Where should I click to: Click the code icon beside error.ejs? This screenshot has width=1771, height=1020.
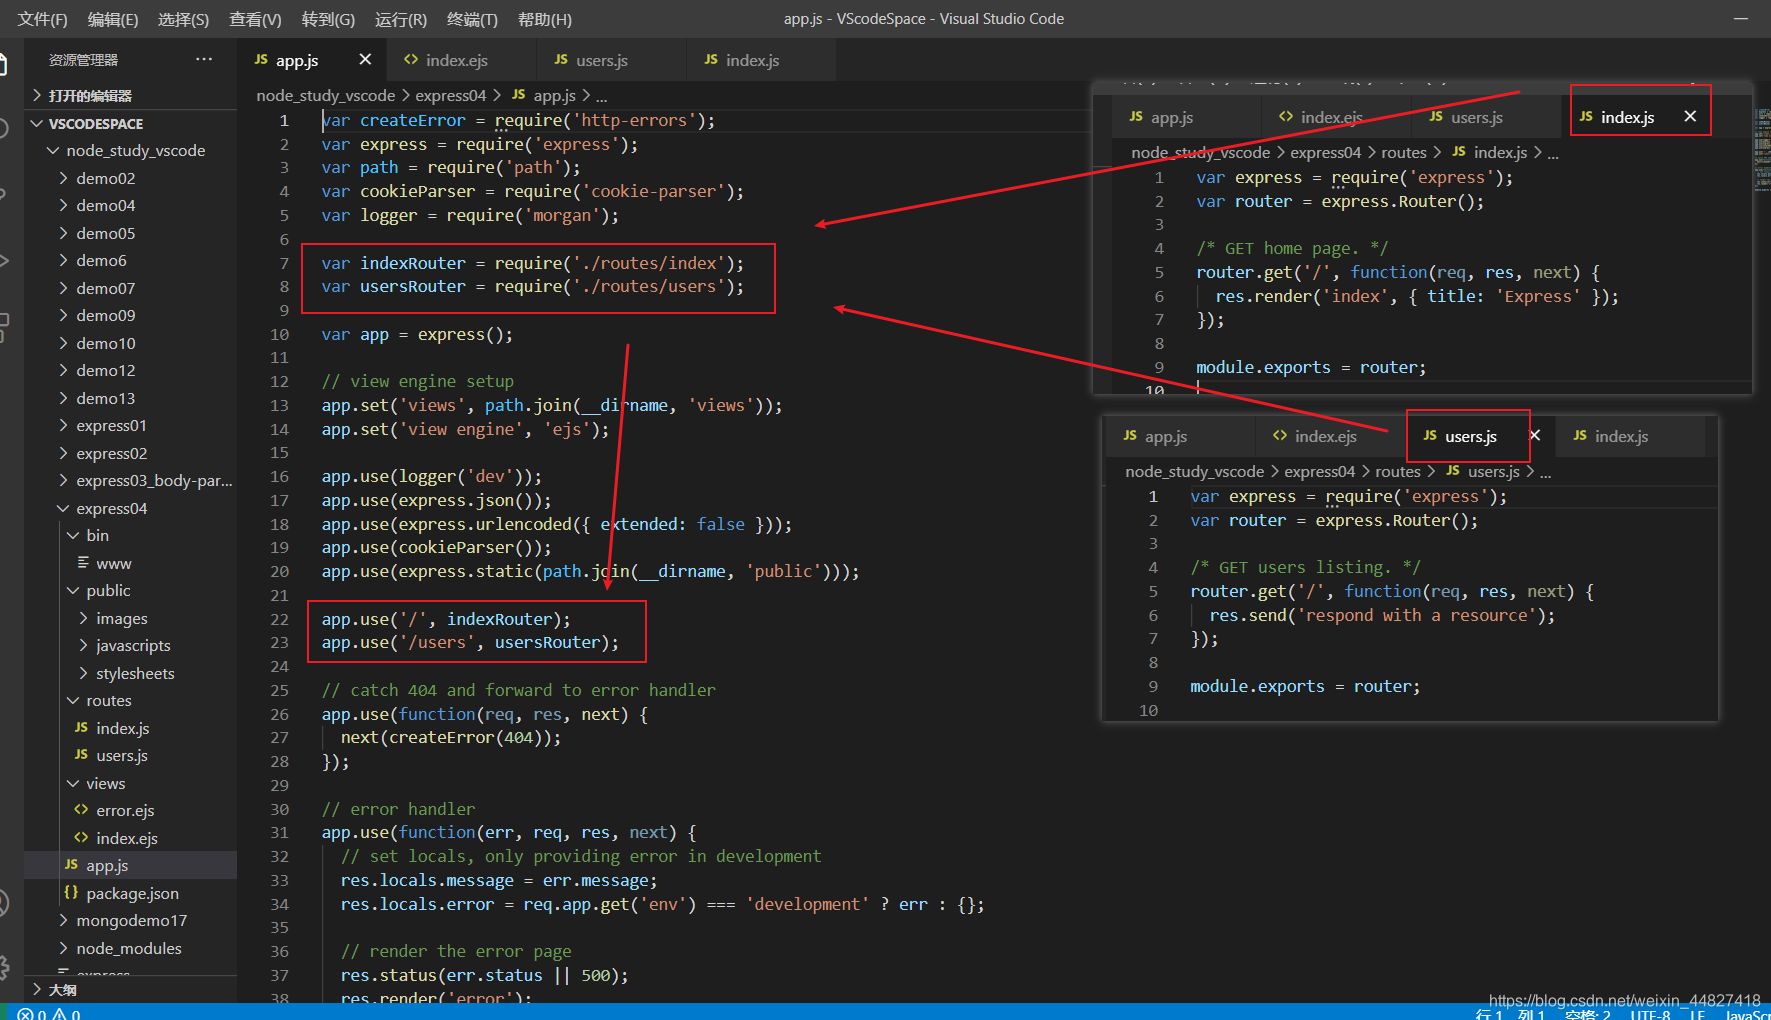pyautogui.click(x=81, y=810)
